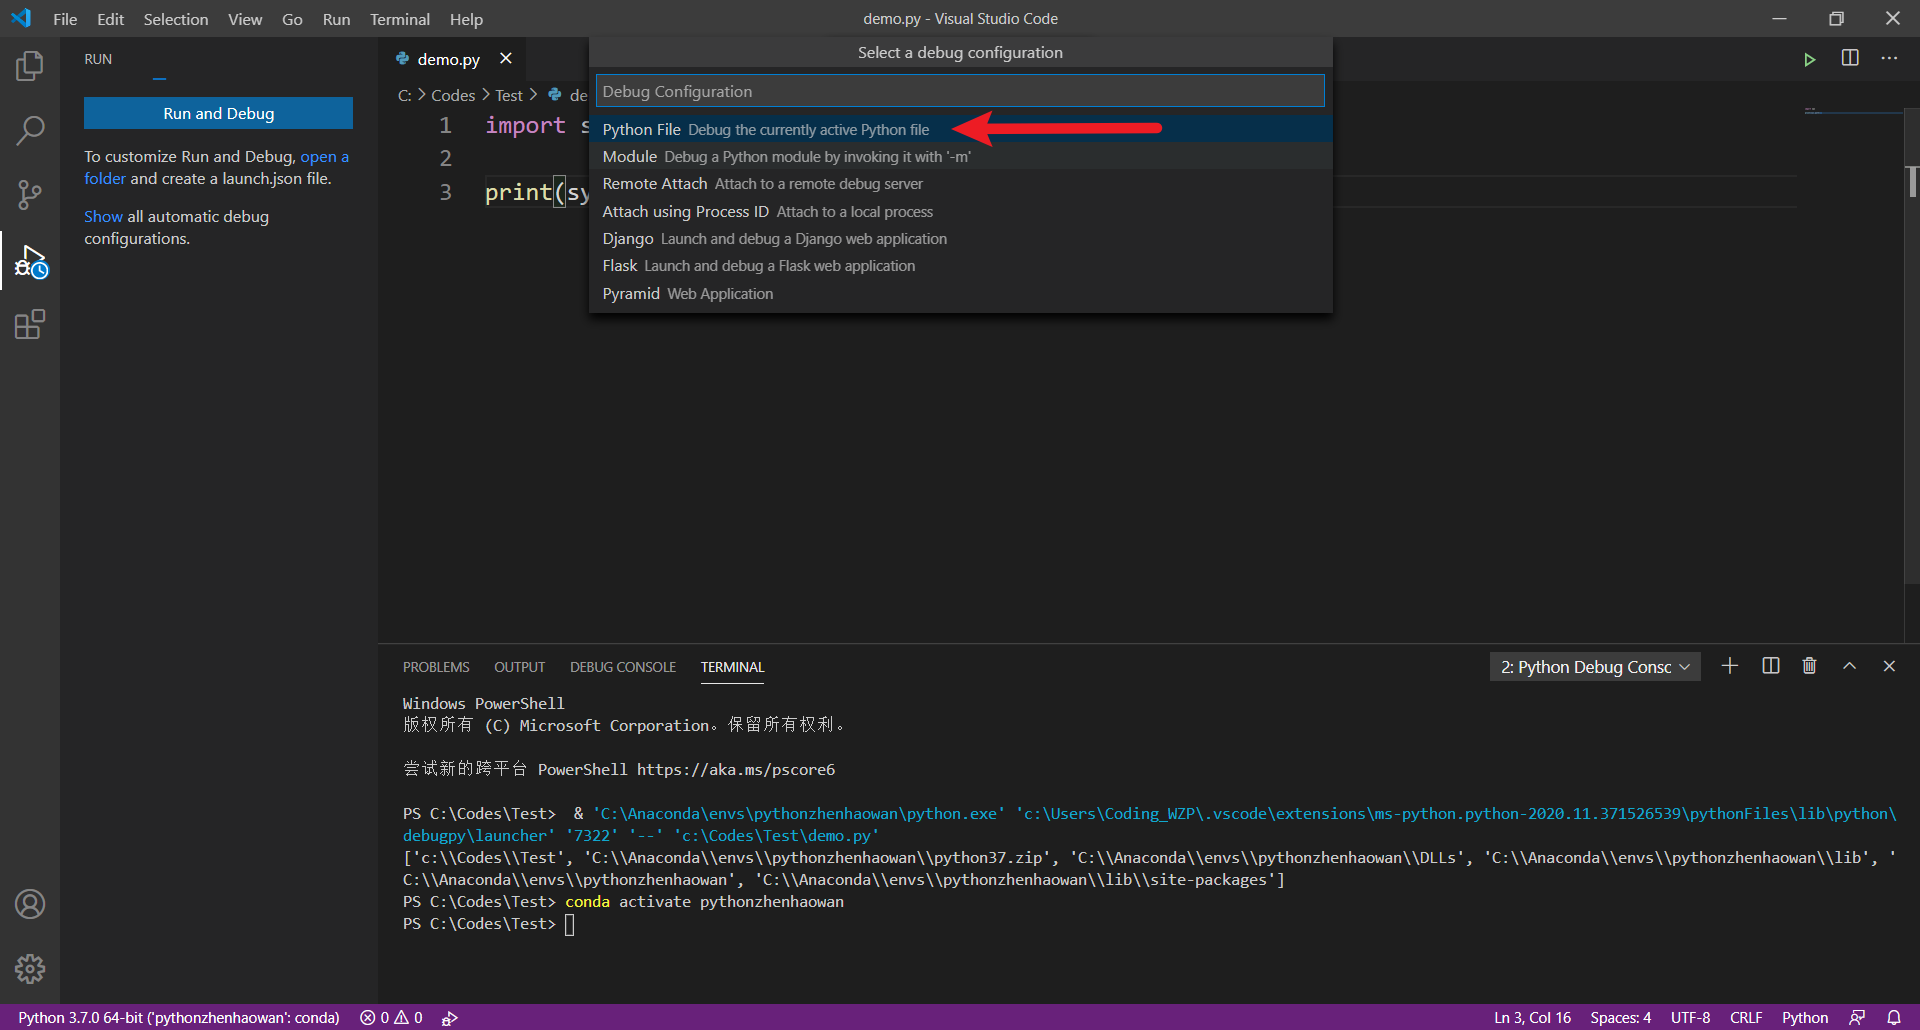The height and width of the screenshot is (1030, 1920).
Task: Open the '2: Python Debug Console' terminal dropdown
Action: [x=1594, y=666]
